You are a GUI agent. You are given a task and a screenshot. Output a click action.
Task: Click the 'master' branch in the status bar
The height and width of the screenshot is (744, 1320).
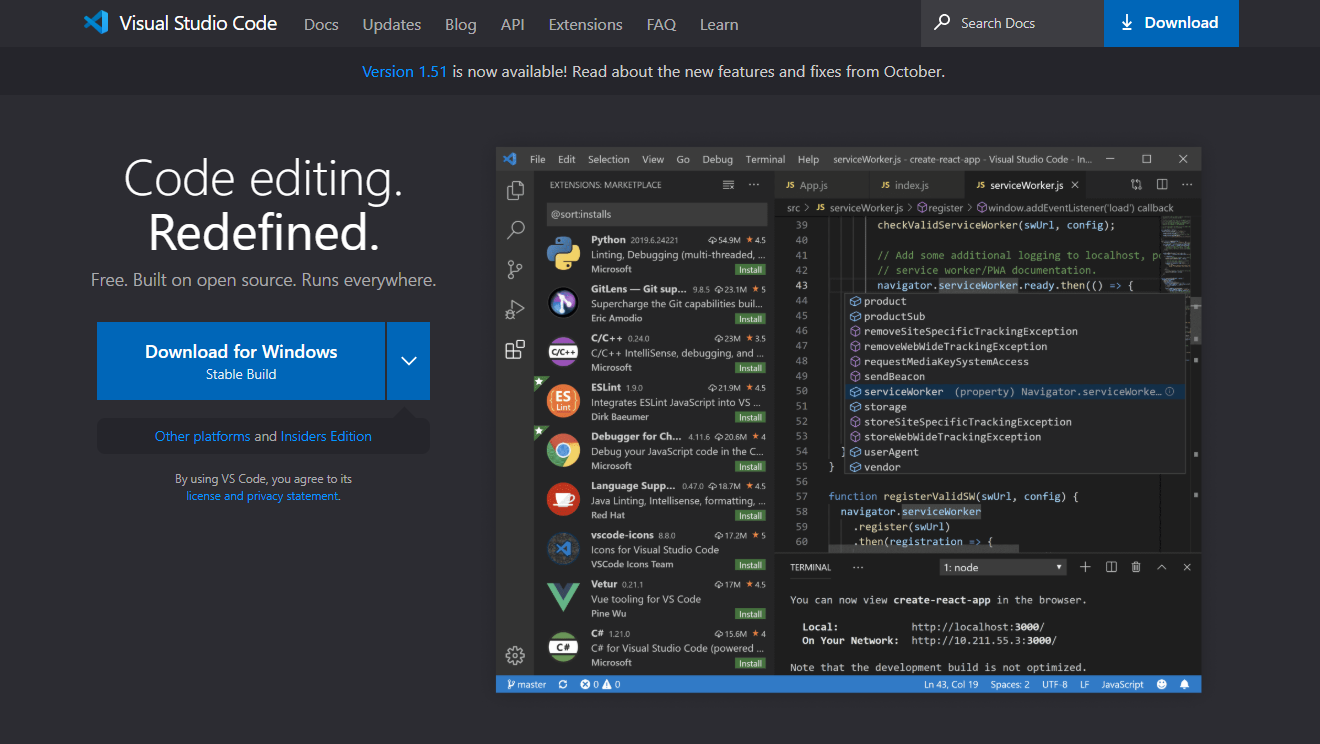pyautogui.click(x=526, y=685)
